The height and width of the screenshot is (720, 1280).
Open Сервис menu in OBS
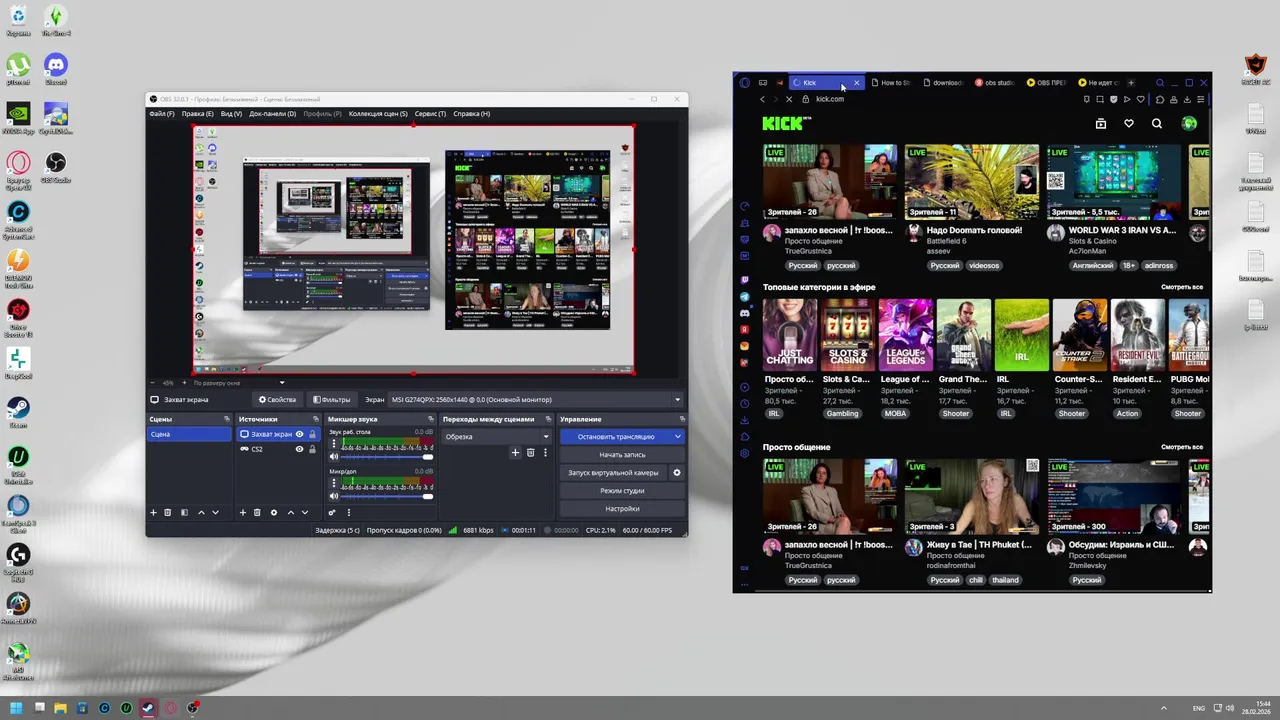click(x=430, y=114)
